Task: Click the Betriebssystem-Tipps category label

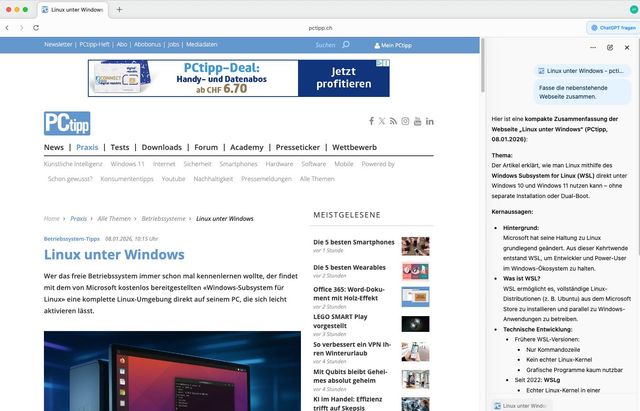Action: 71,239
